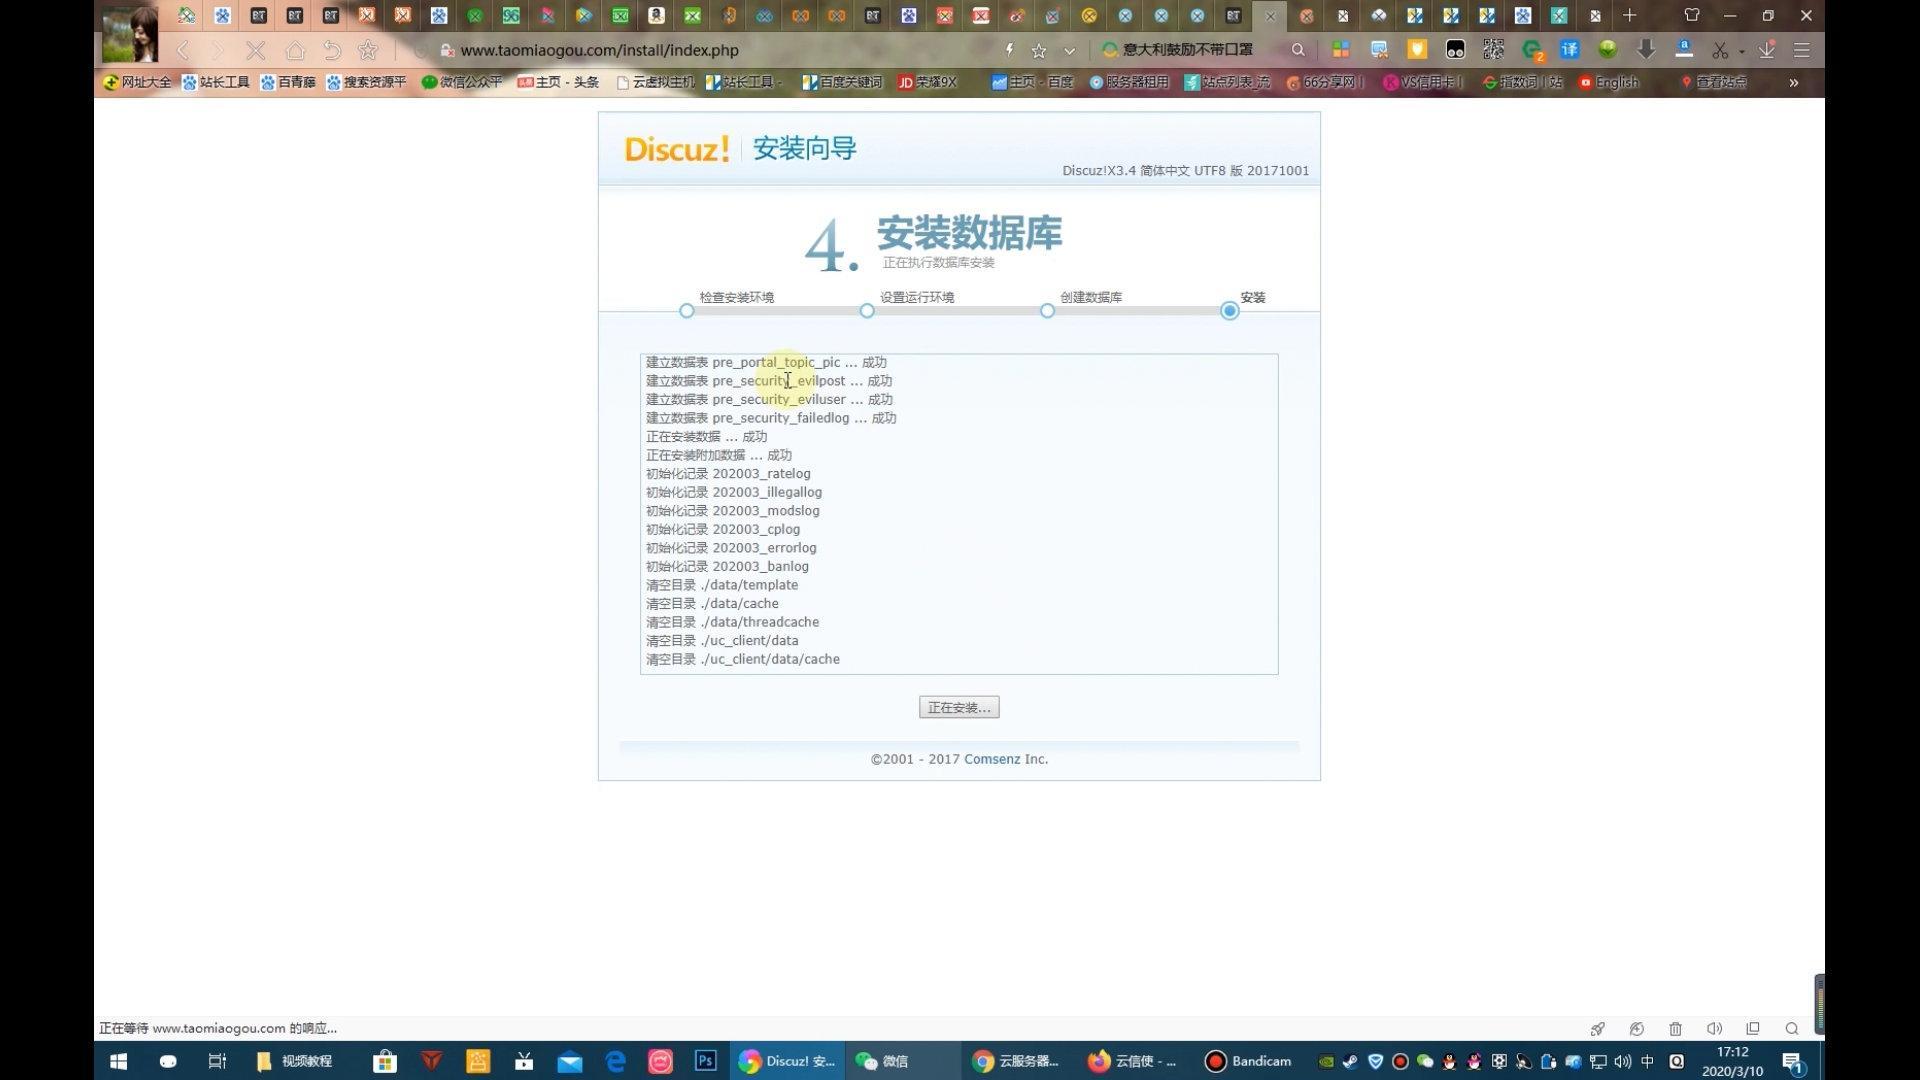Open downloads manager icon in toolbar
Image resolution: width=1920 pixels, height=1080 pixels.
1767,50
